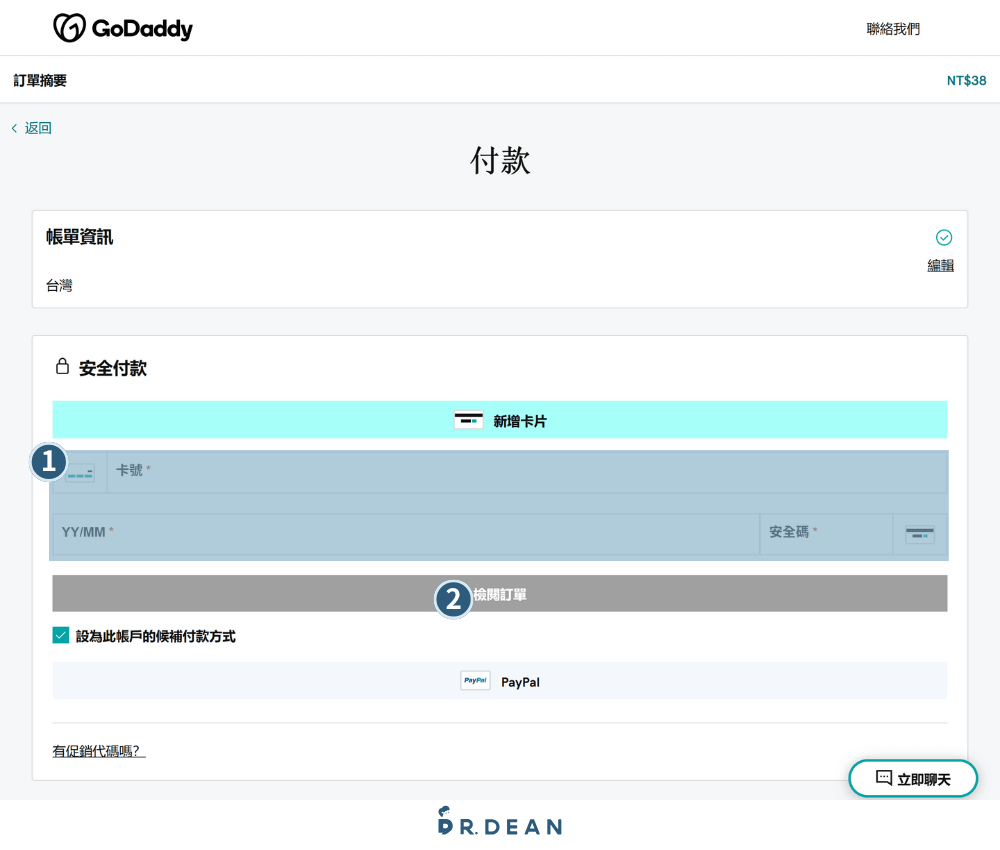Click the DR.DEAN footer logo
Viewport: 1000px width, 850px height.
tap(498, 822)
